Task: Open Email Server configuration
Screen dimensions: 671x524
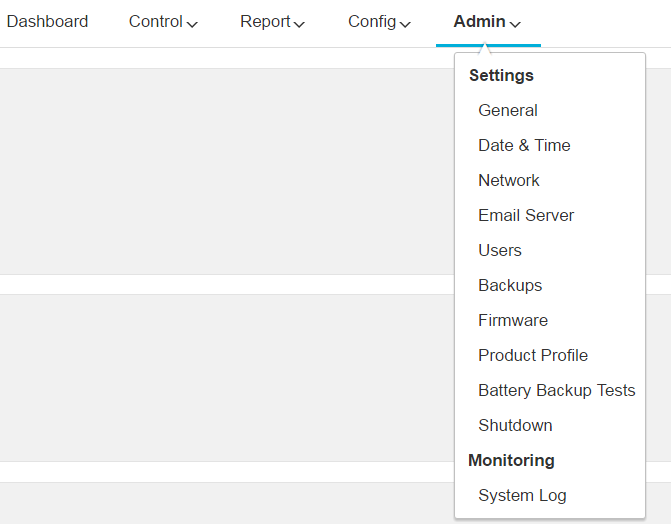Action: (x=526, y=216)
